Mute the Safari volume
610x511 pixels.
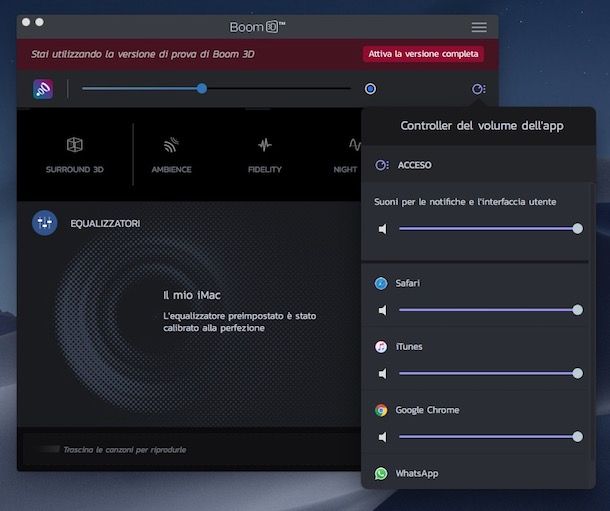pyautogui.click(x=383, y=310)
